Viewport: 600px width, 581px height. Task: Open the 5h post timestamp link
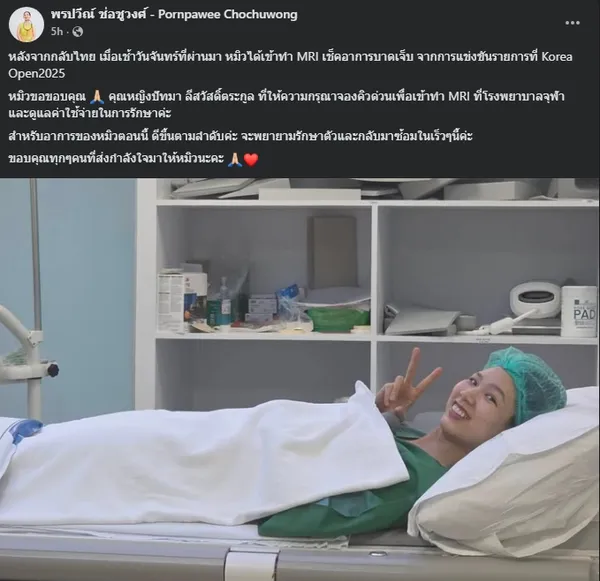pyautogui.click(x=56, y=31)
